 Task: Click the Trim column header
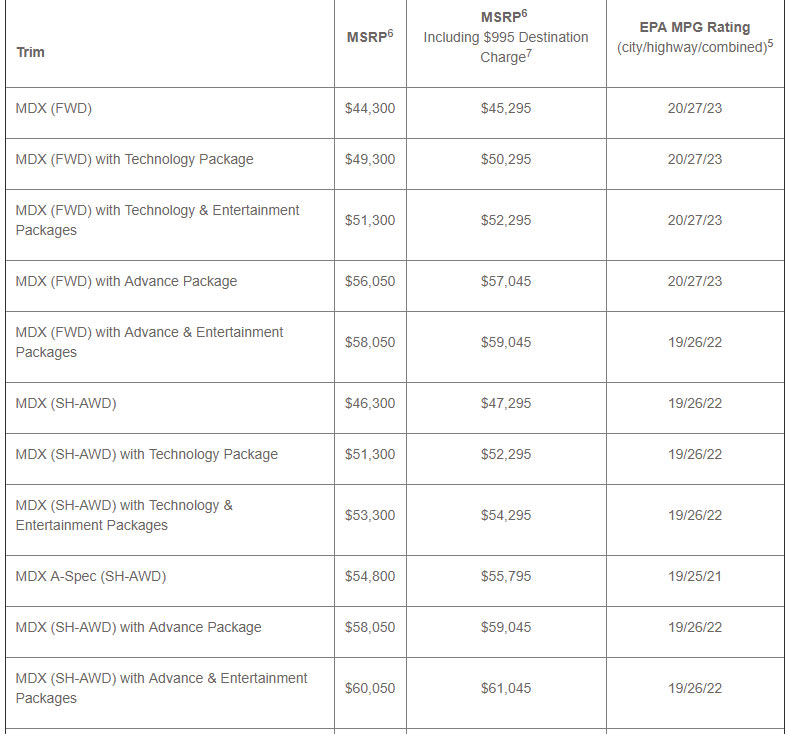point(31,52)
